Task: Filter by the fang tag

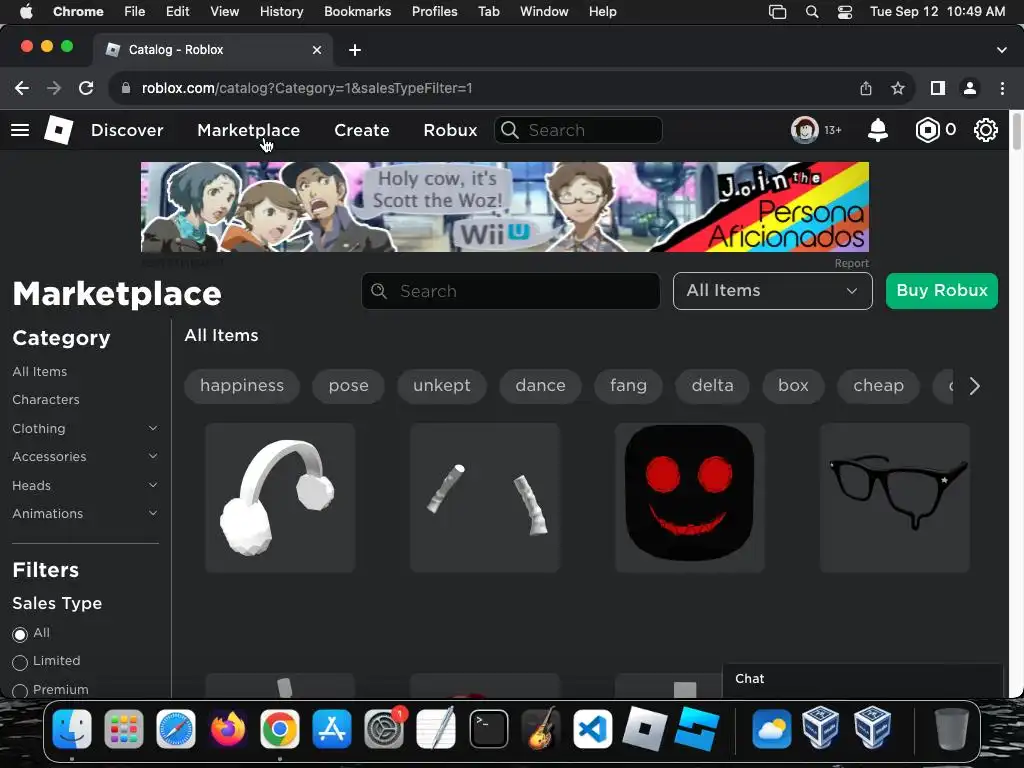Action: [x=628, y=385]
